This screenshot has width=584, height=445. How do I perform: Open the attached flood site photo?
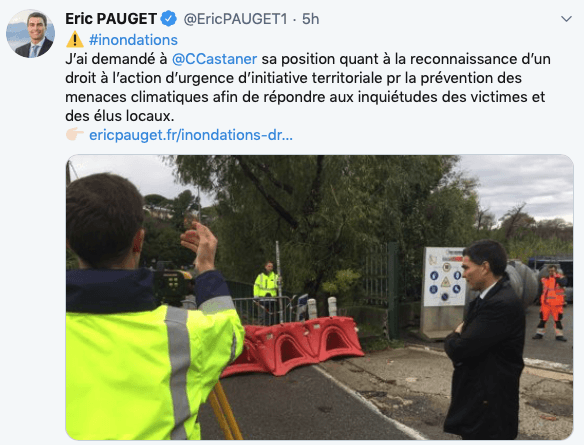click(x=319, y=297)
